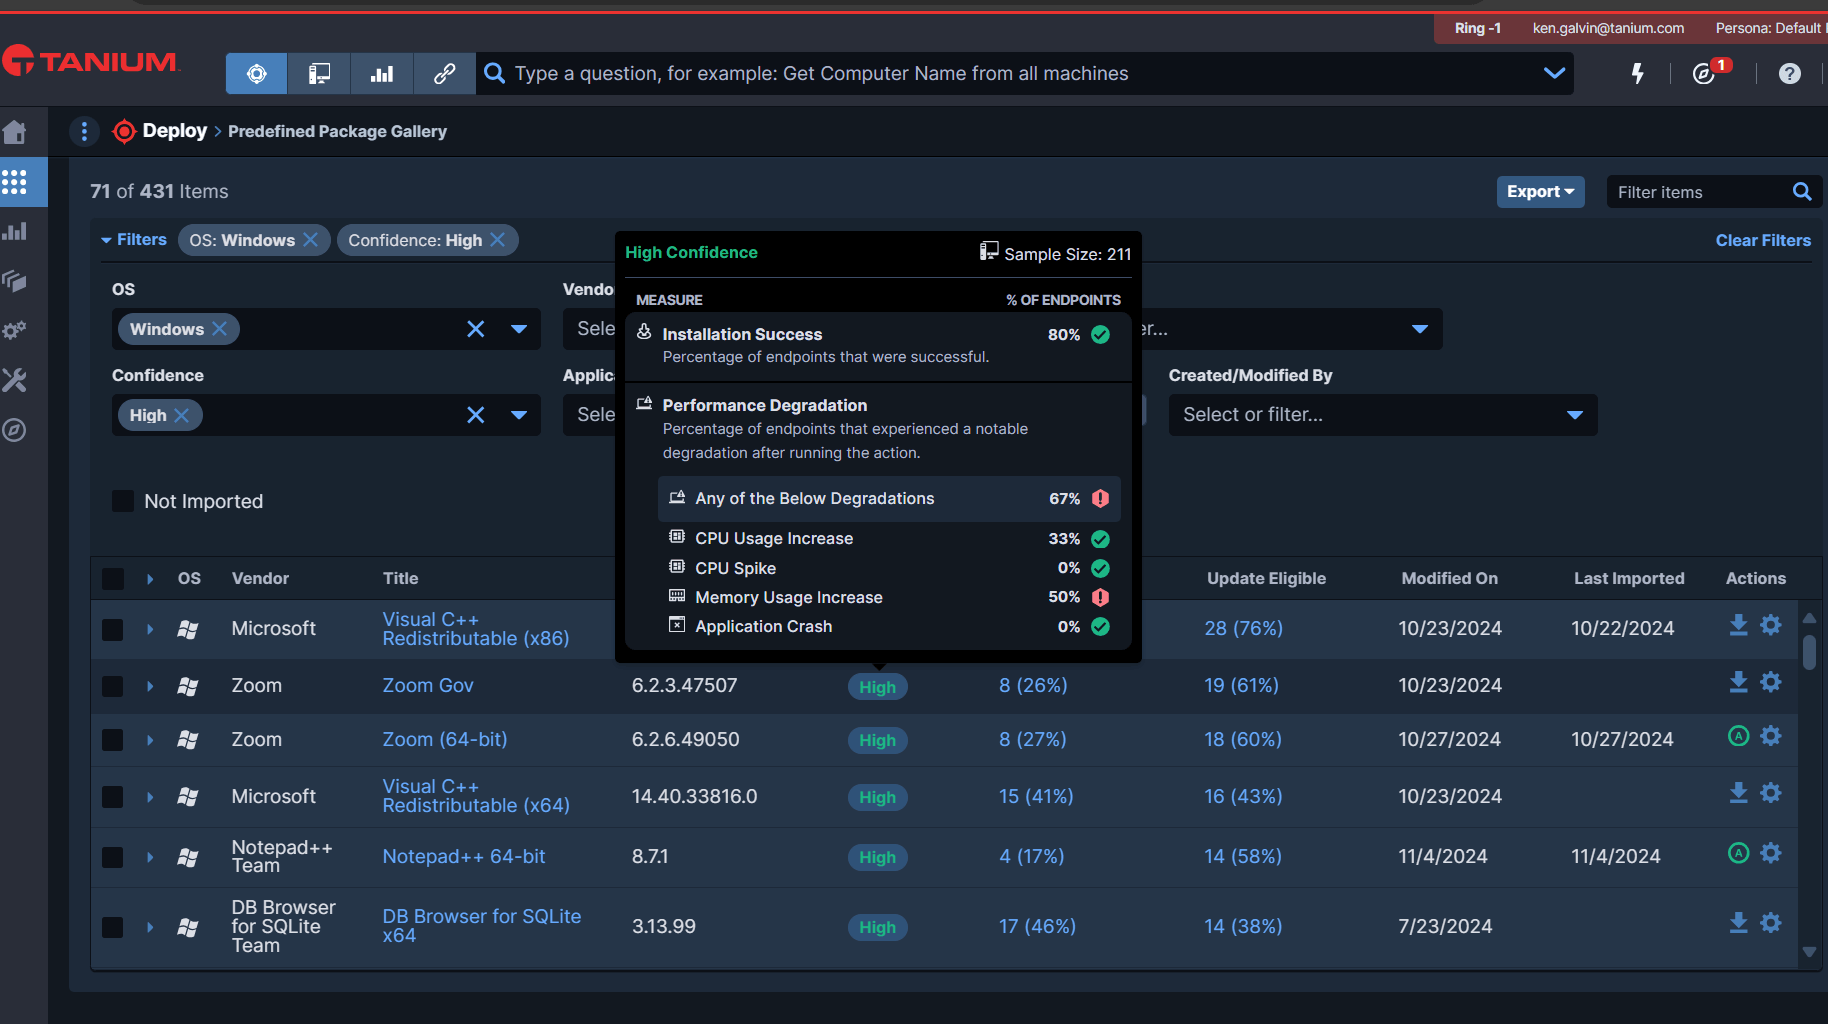Click the endpoints computer icon in top toolbar
1828x1024 pixels.
(x=319, y=74)
